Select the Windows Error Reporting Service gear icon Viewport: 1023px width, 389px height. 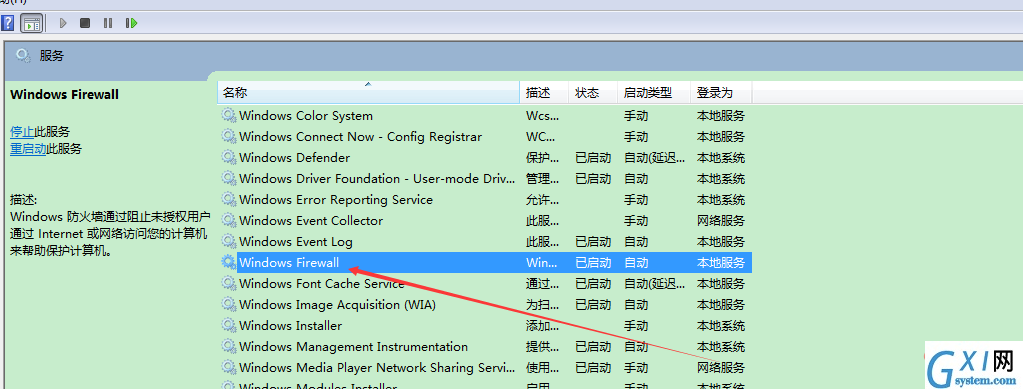(x=228, y=199)
